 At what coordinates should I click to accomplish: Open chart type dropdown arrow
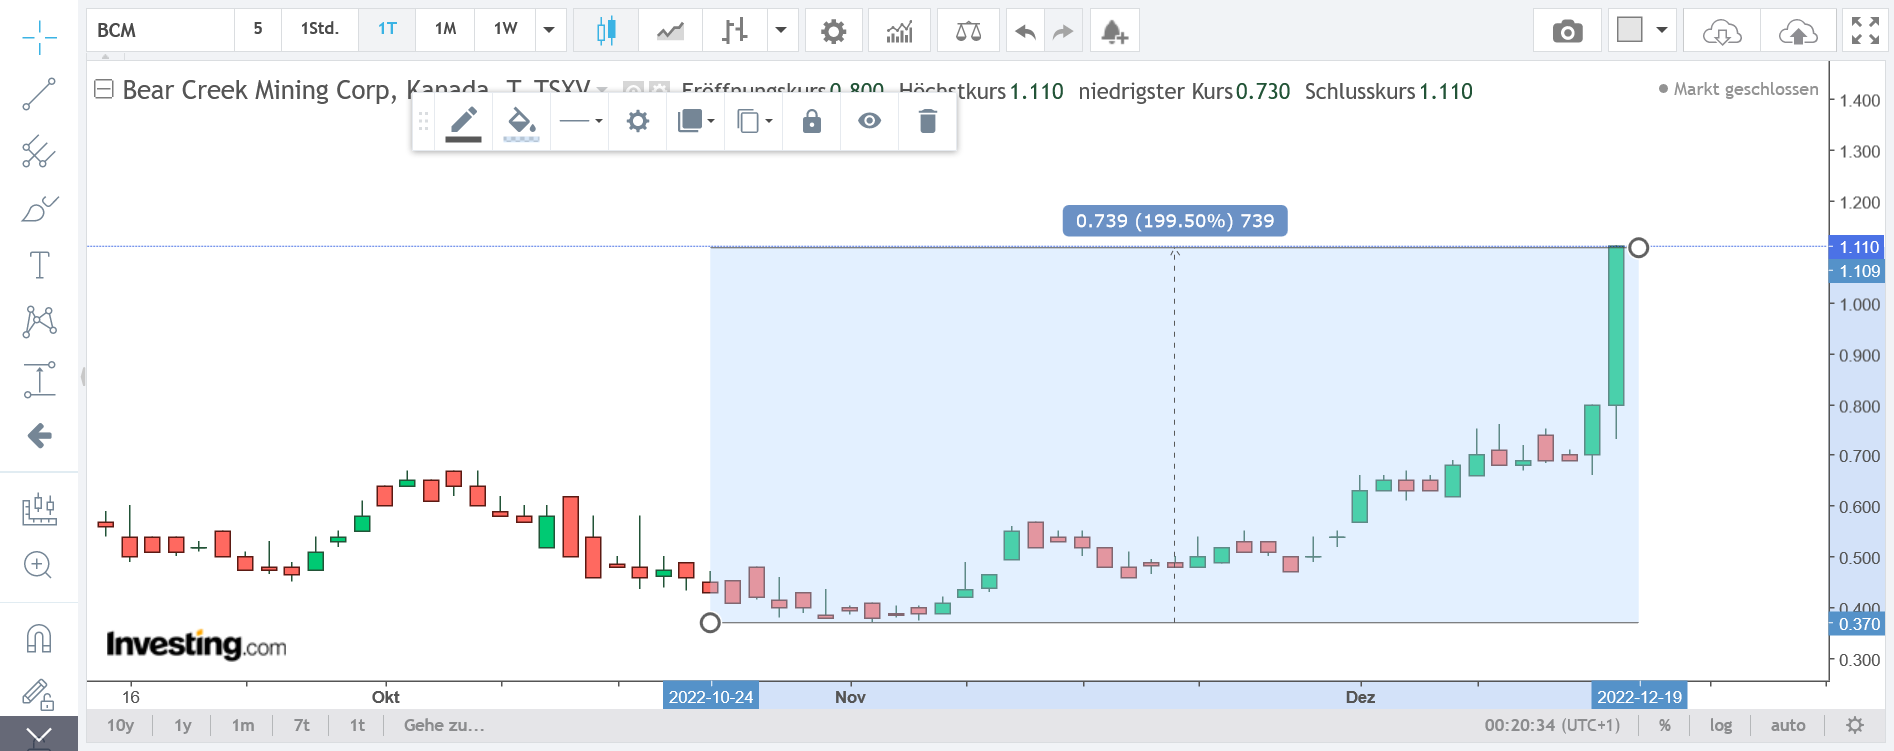[781, 31]
